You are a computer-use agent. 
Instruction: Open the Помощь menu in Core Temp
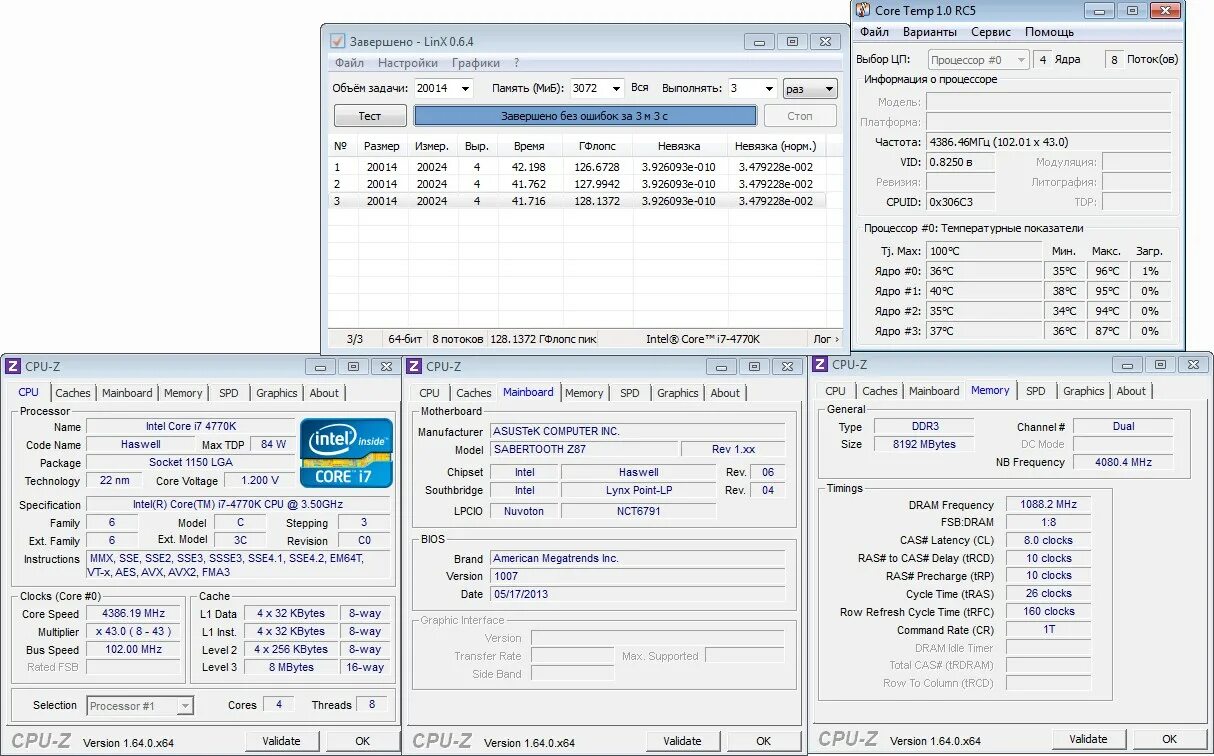pos(1049,32)
